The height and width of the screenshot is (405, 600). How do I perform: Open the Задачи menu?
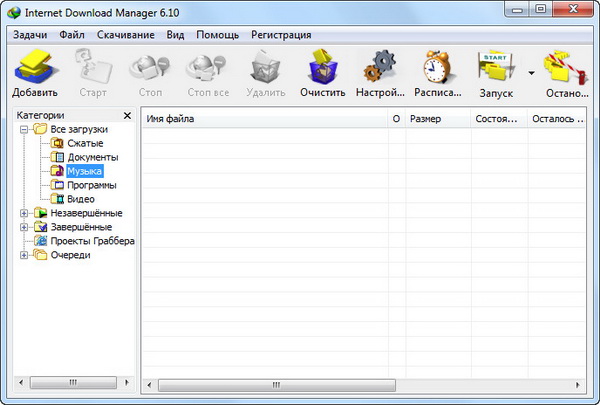30,35
